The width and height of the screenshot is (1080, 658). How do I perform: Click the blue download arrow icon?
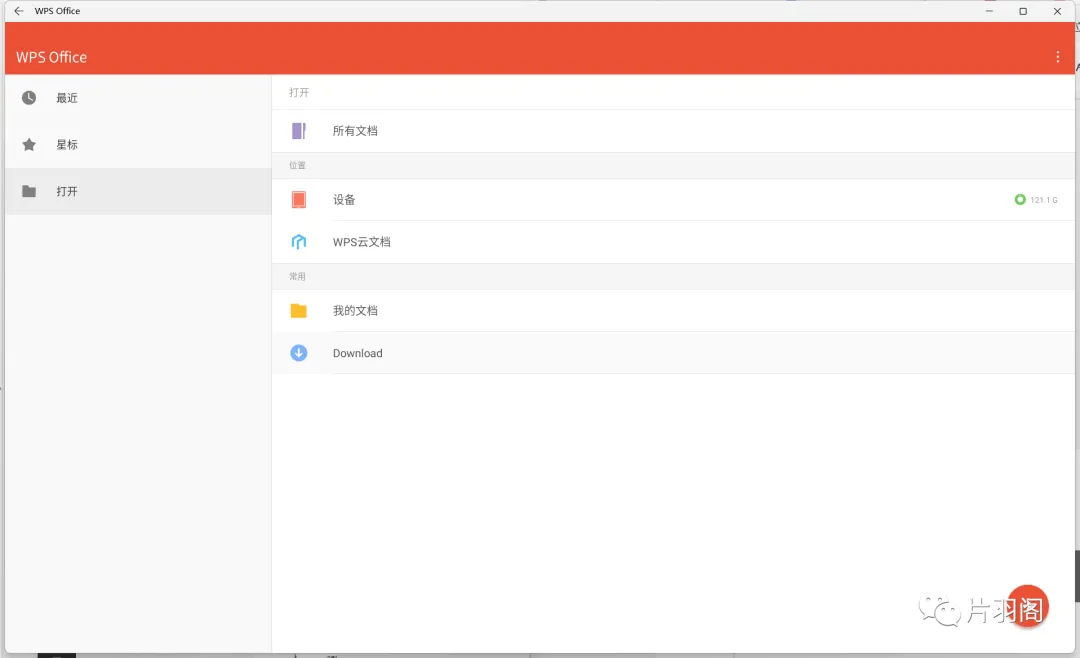(x=298, y=353)
